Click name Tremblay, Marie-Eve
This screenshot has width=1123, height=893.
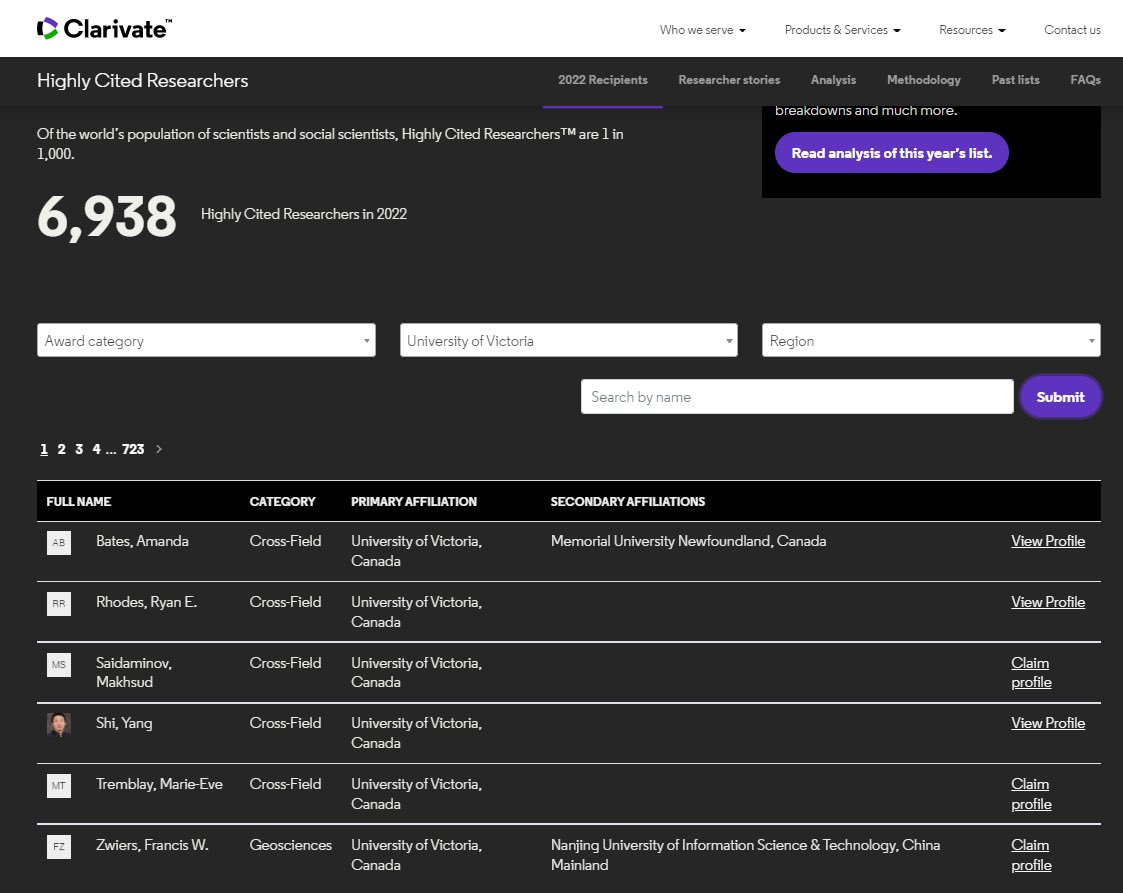click(160, 784)
